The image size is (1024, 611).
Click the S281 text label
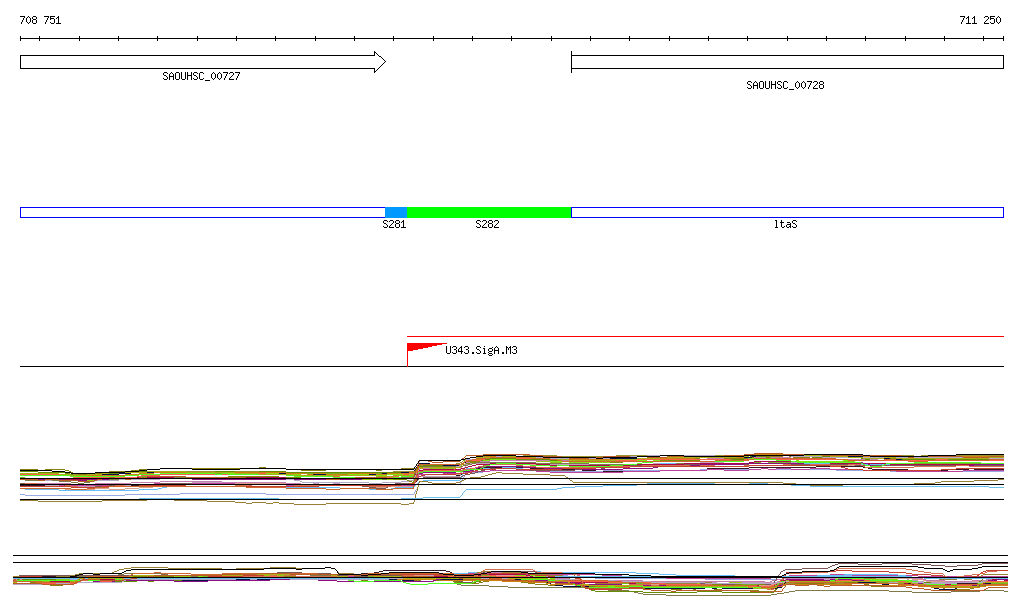tap(394, 225)
